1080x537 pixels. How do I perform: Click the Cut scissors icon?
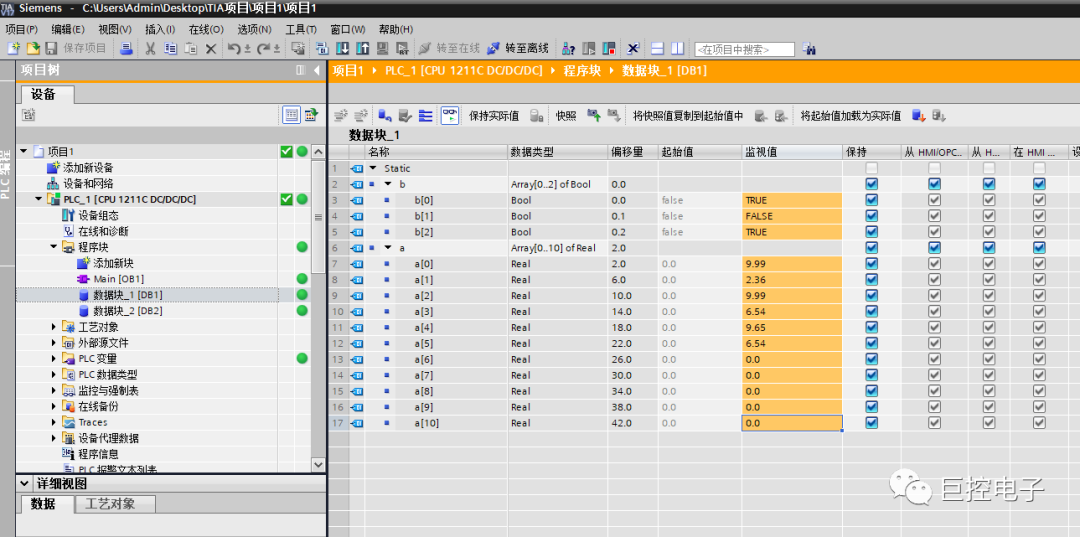tap(149, 49)
